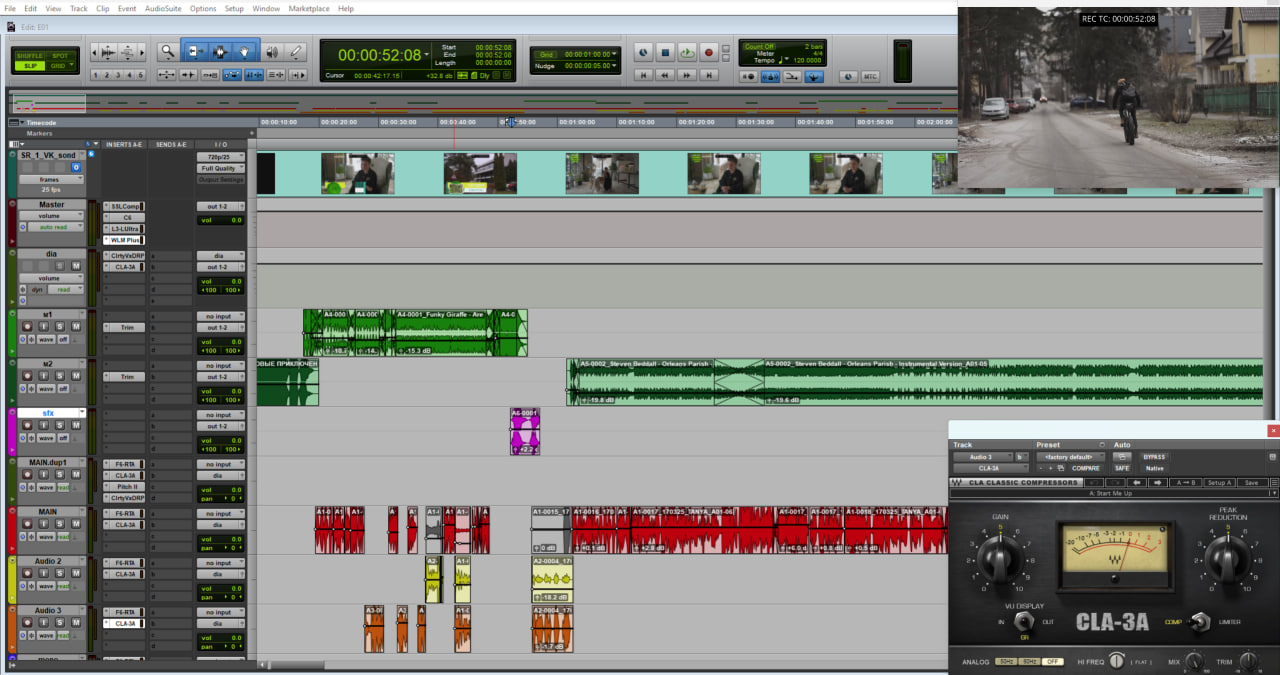Click the Online clock icon beside Stop
Image resolution: width=1280 pixels, height=675 pixels.
(x=643, y=52)
